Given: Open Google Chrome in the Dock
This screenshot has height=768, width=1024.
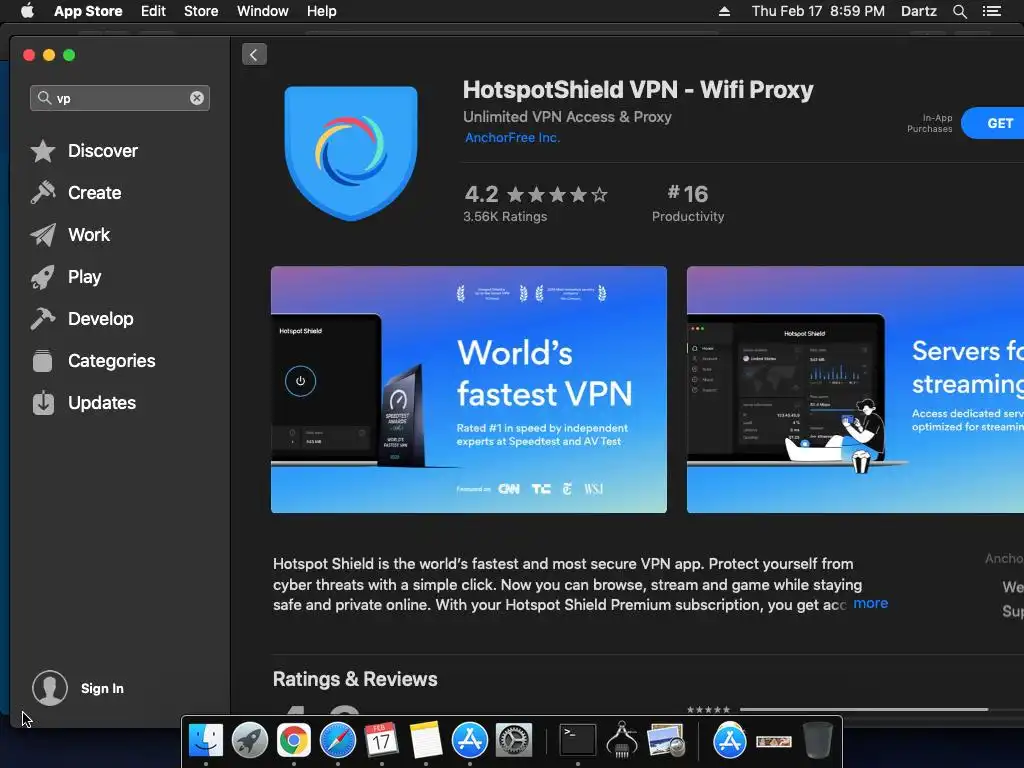Looking at the screenshot, I should point(293,741).
